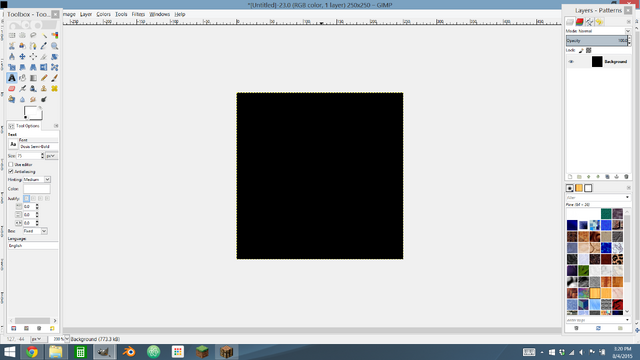
Task: Select the Fuzzy Select wand tool
Action: pyautogui.click(x=44, y=35)
